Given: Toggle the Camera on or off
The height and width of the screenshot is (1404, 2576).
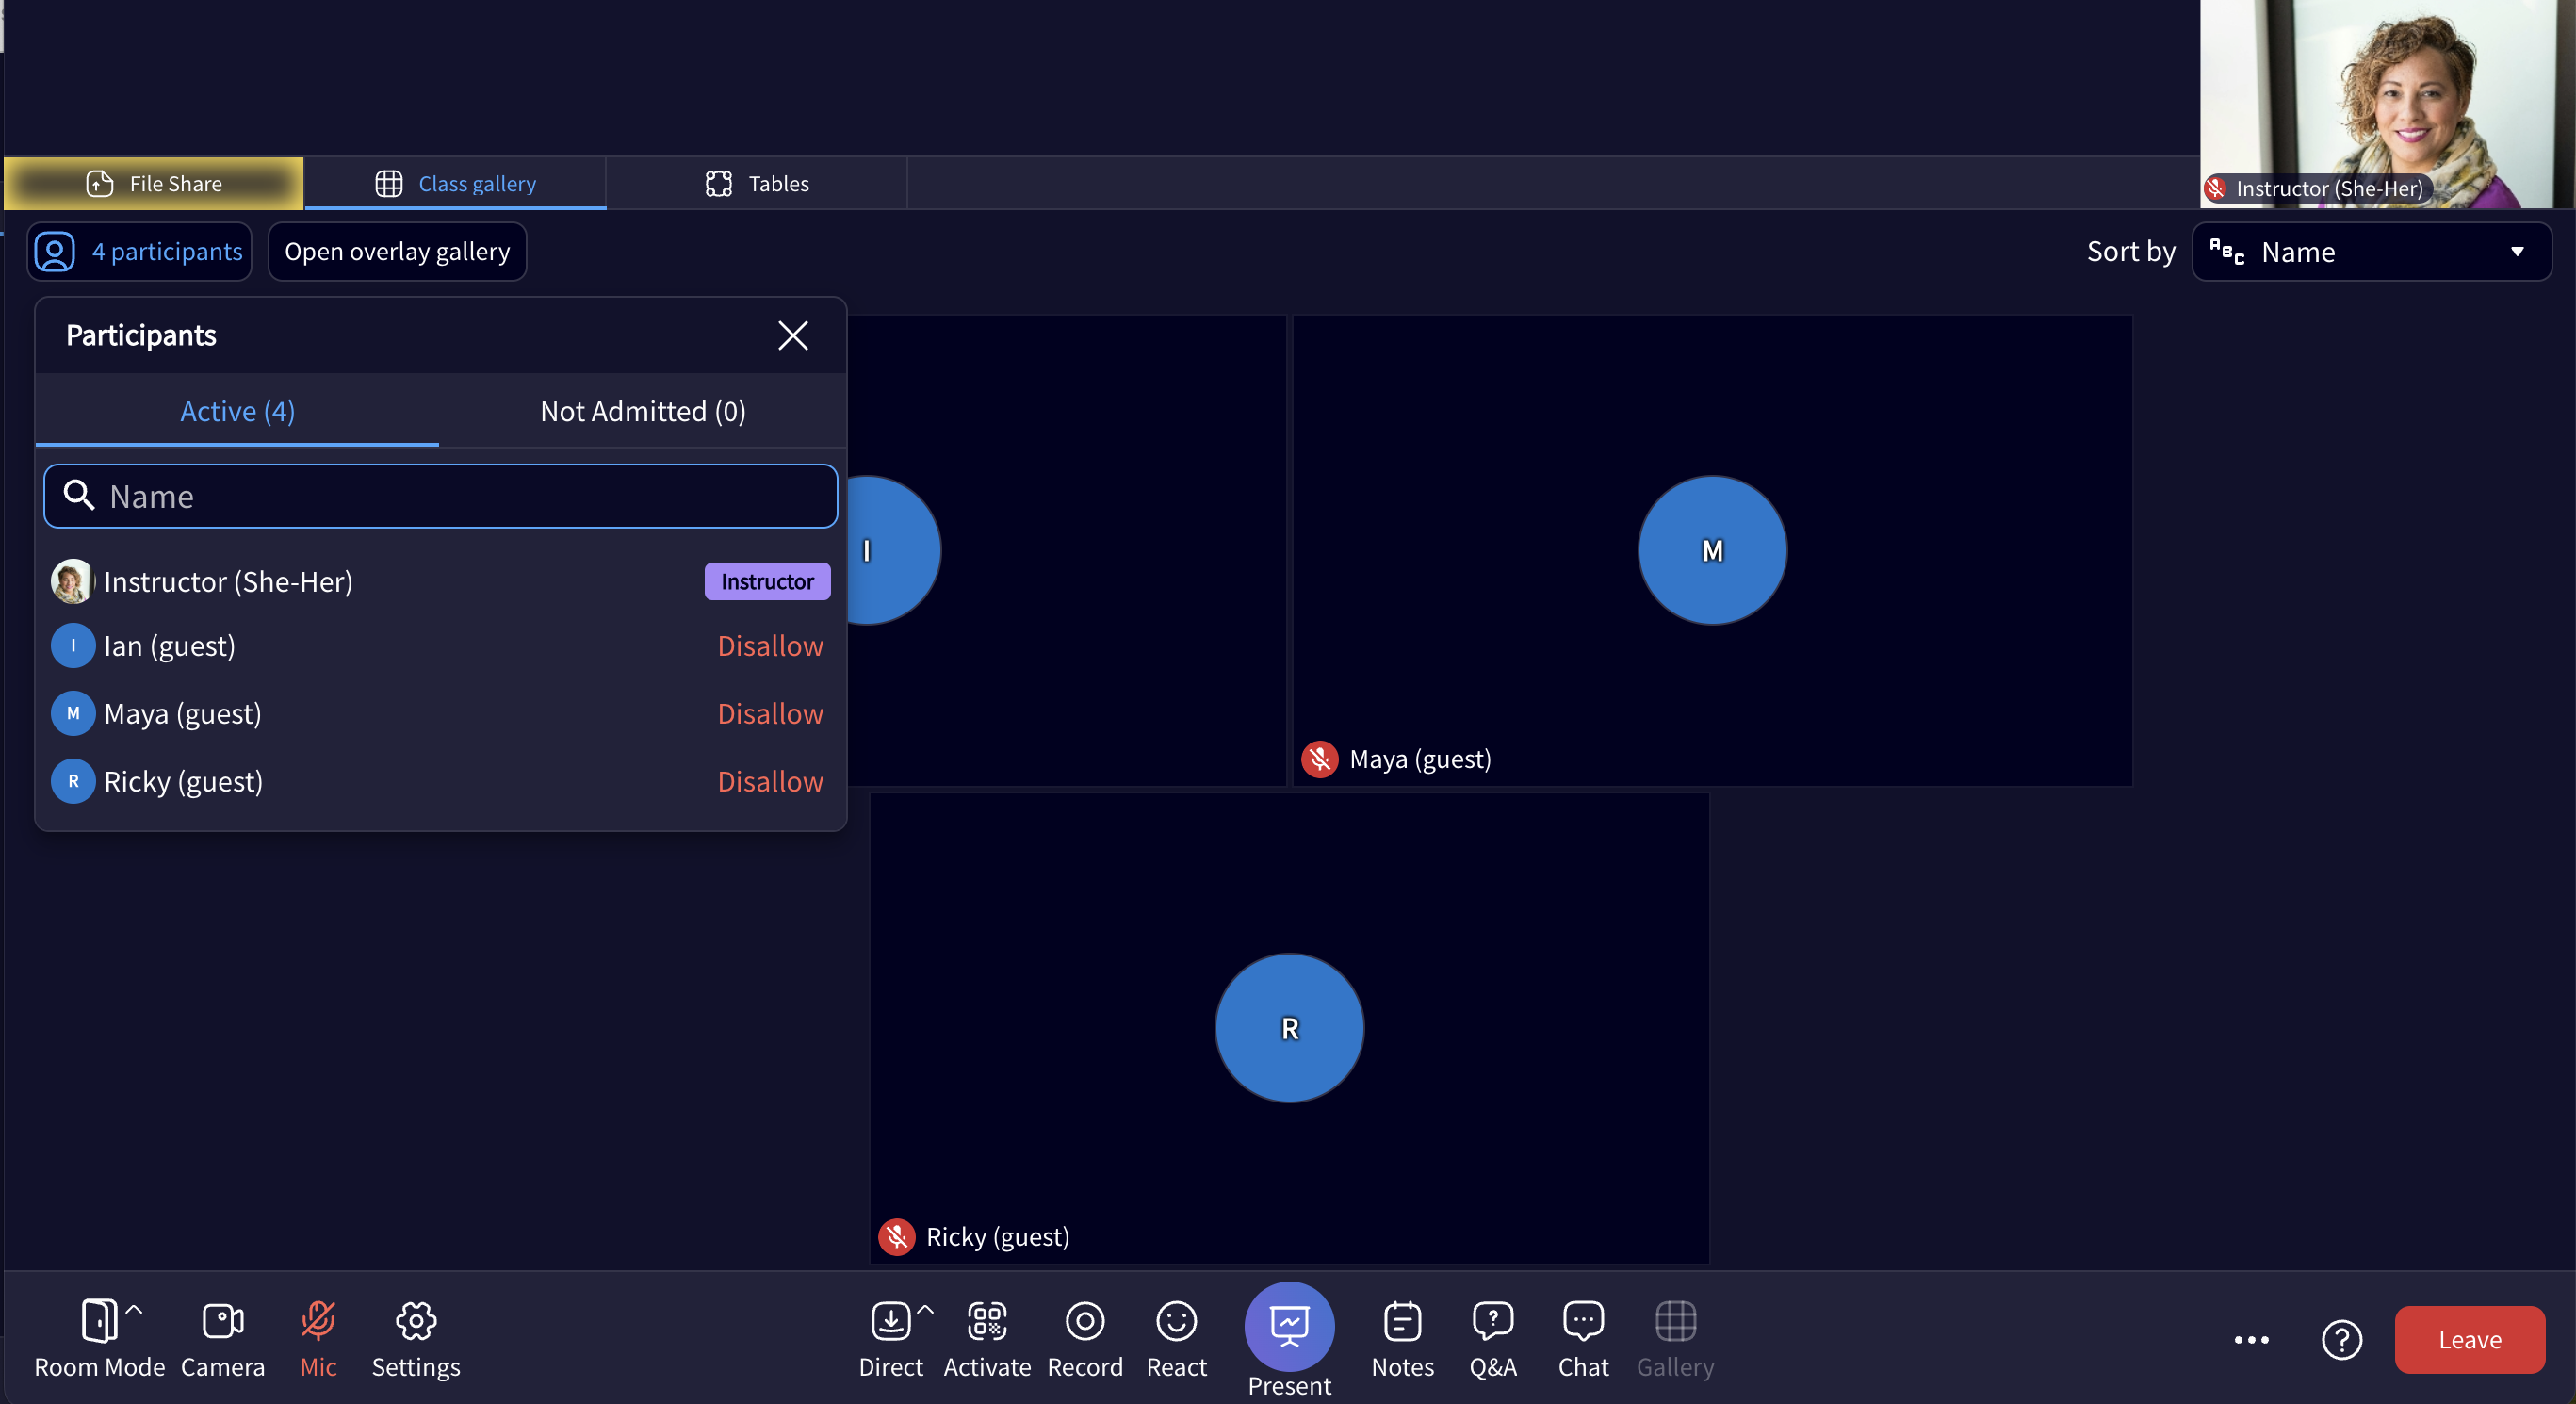Looking at the screenshot, I should (222, 1321).
